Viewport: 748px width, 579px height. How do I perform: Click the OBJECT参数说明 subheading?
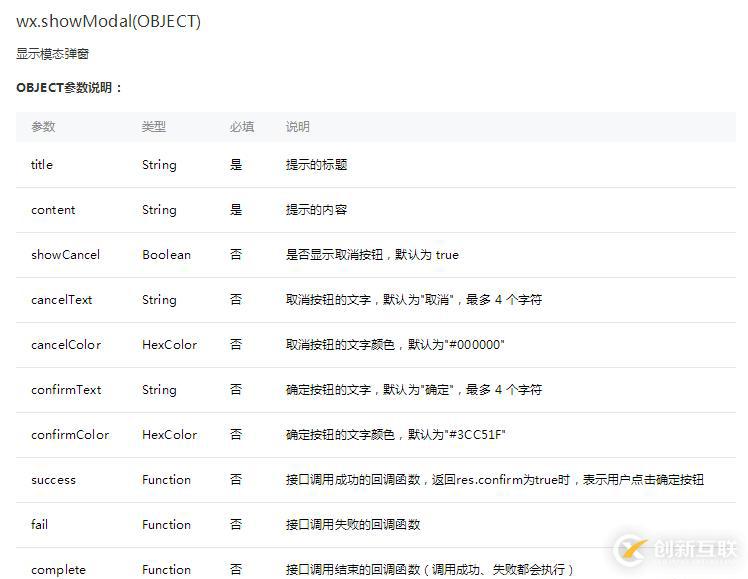click(69, 88)
